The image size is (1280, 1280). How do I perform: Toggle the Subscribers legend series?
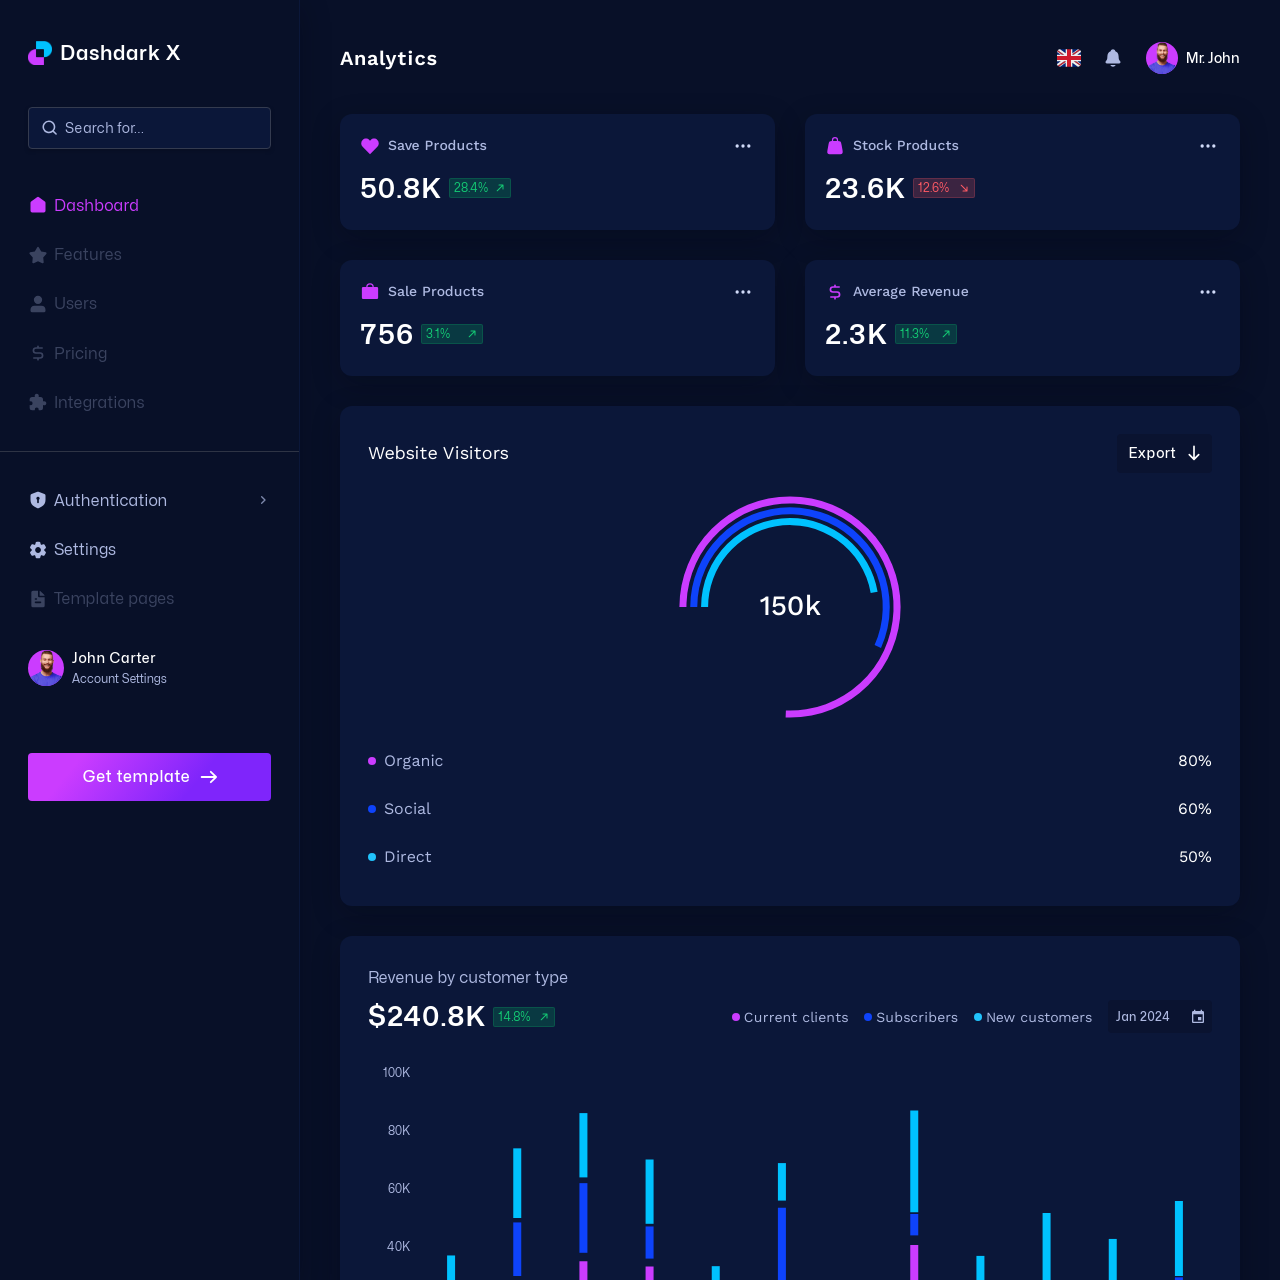coord(911,1017)
